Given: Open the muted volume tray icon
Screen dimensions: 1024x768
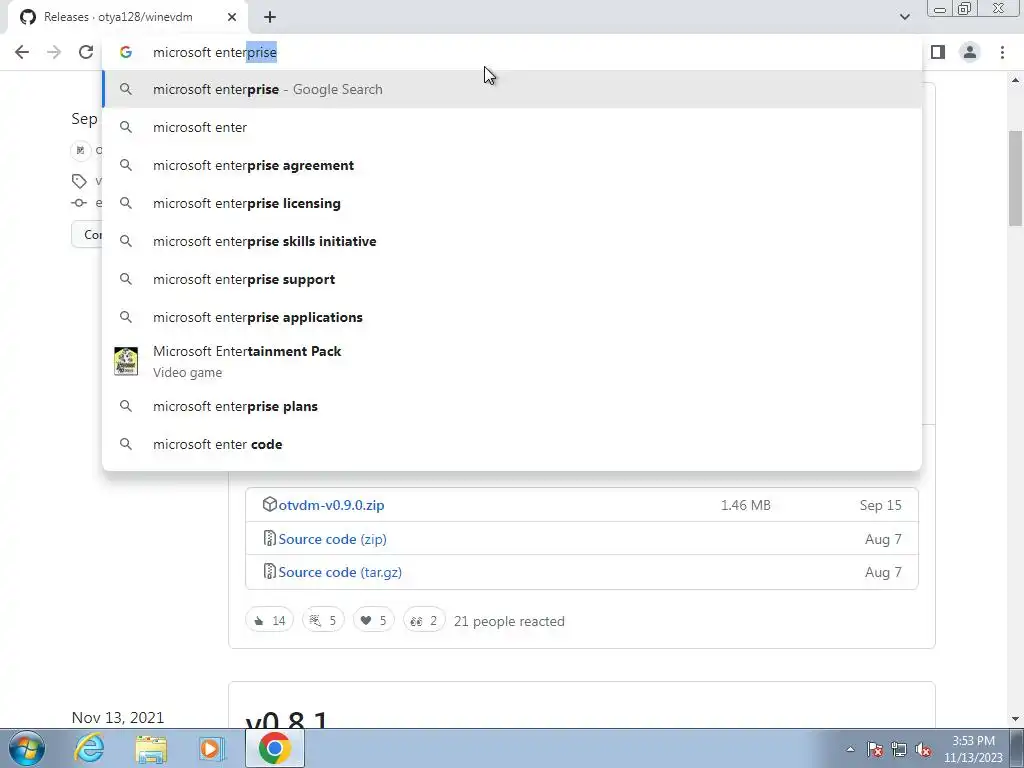Looking at the screenshot, I should coord(923,749).
